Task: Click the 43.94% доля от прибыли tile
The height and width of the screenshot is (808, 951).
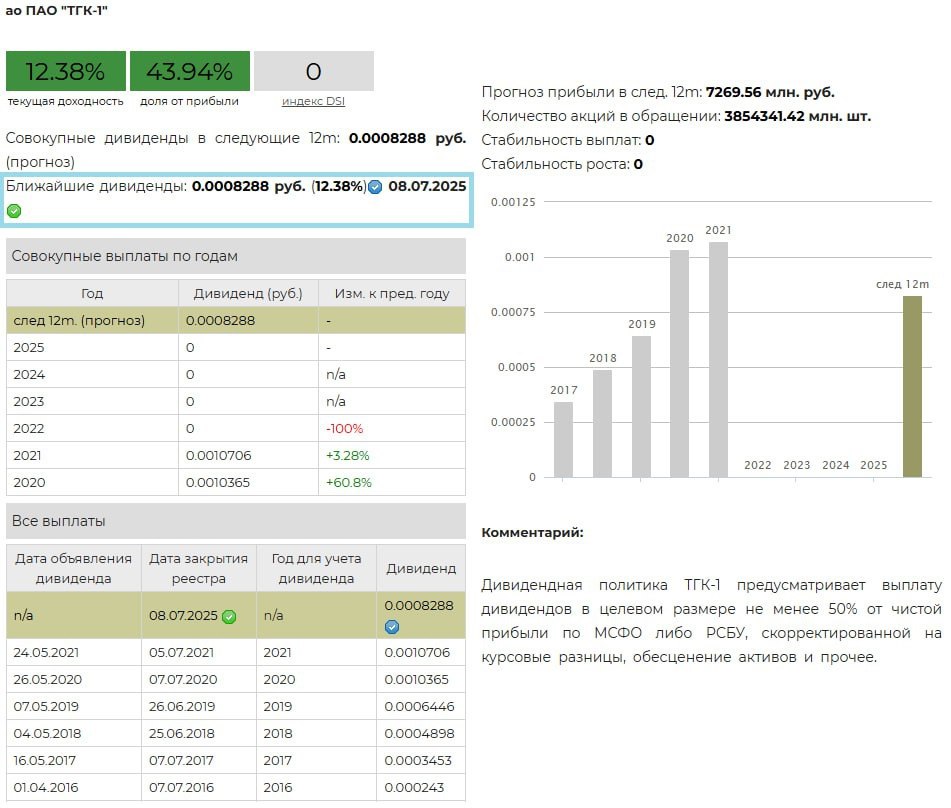Action: coord(189,72)
